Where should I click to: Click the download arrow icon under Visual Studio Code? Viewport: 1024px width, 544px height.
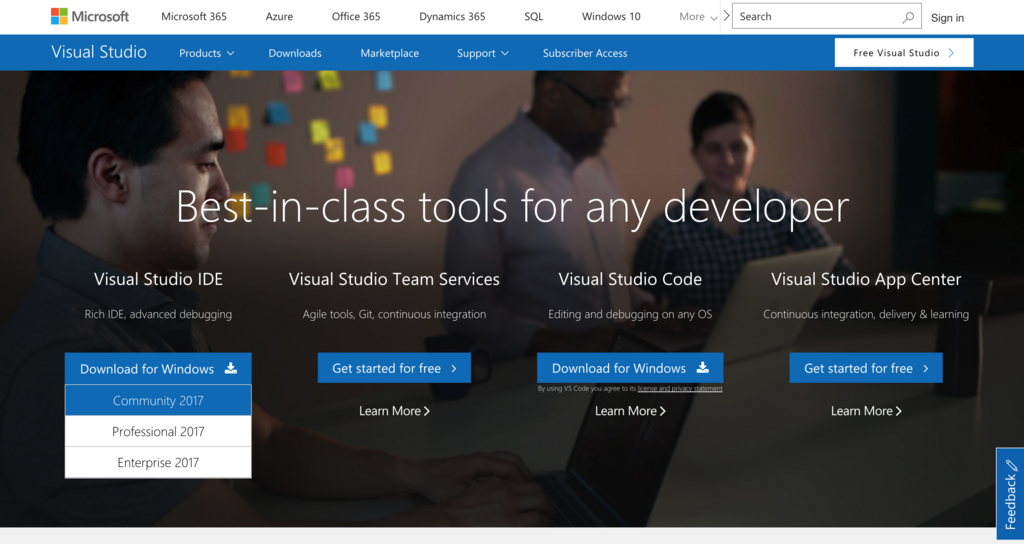click(x=703, y=368)
